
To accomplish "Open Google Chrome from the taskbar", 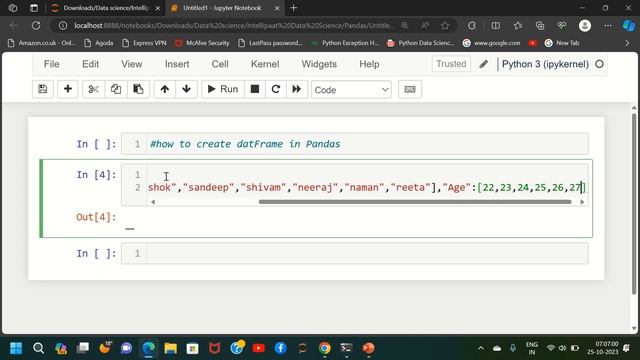I will 324,348.
